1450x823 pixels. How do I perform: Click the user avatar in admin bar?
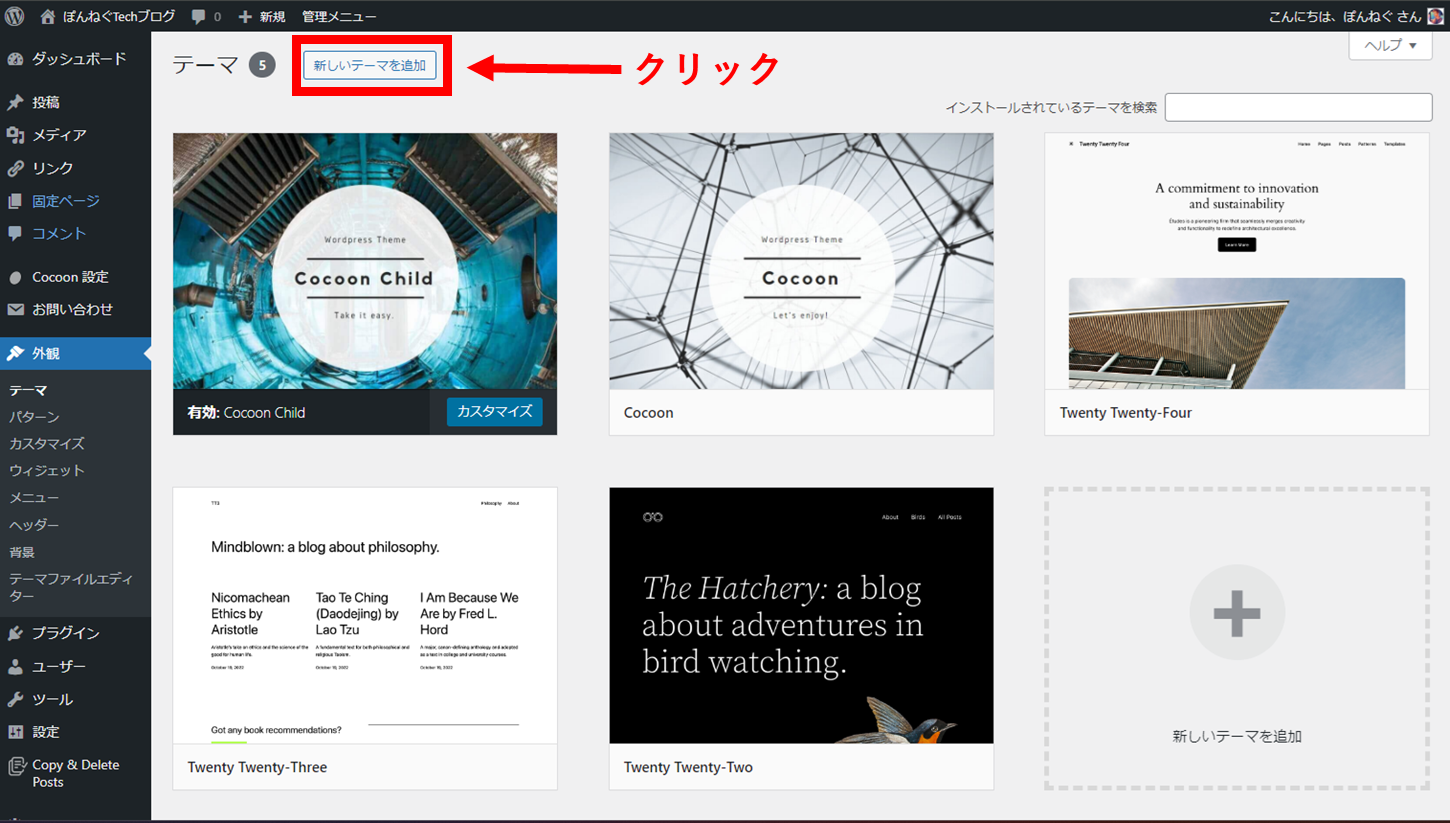point(1436,16)
